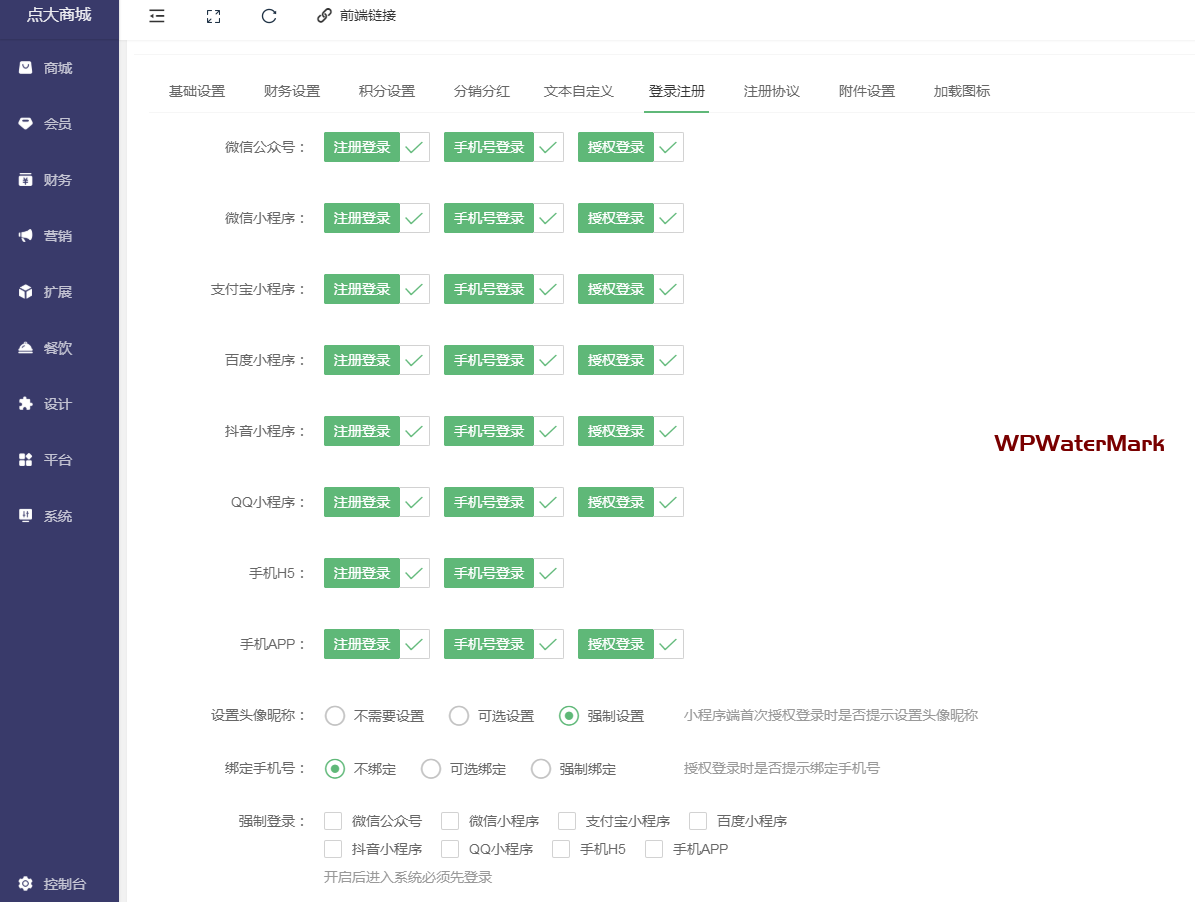Open the 会员 sidebar menu
Viewport: 1195px width, 902px height.
58,124
